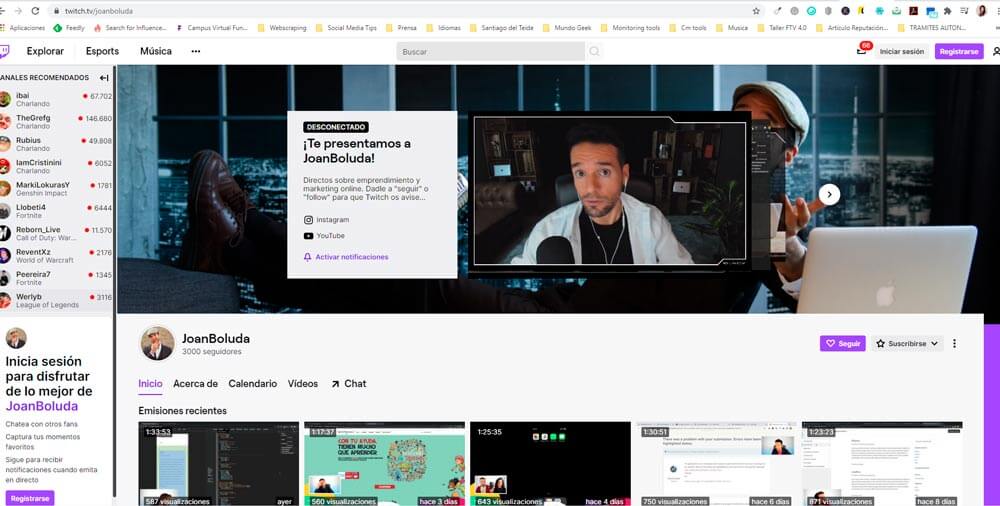Click the Registrarse button in top bar
This screenshot has height=506, width=1000.
coord(959,52)
